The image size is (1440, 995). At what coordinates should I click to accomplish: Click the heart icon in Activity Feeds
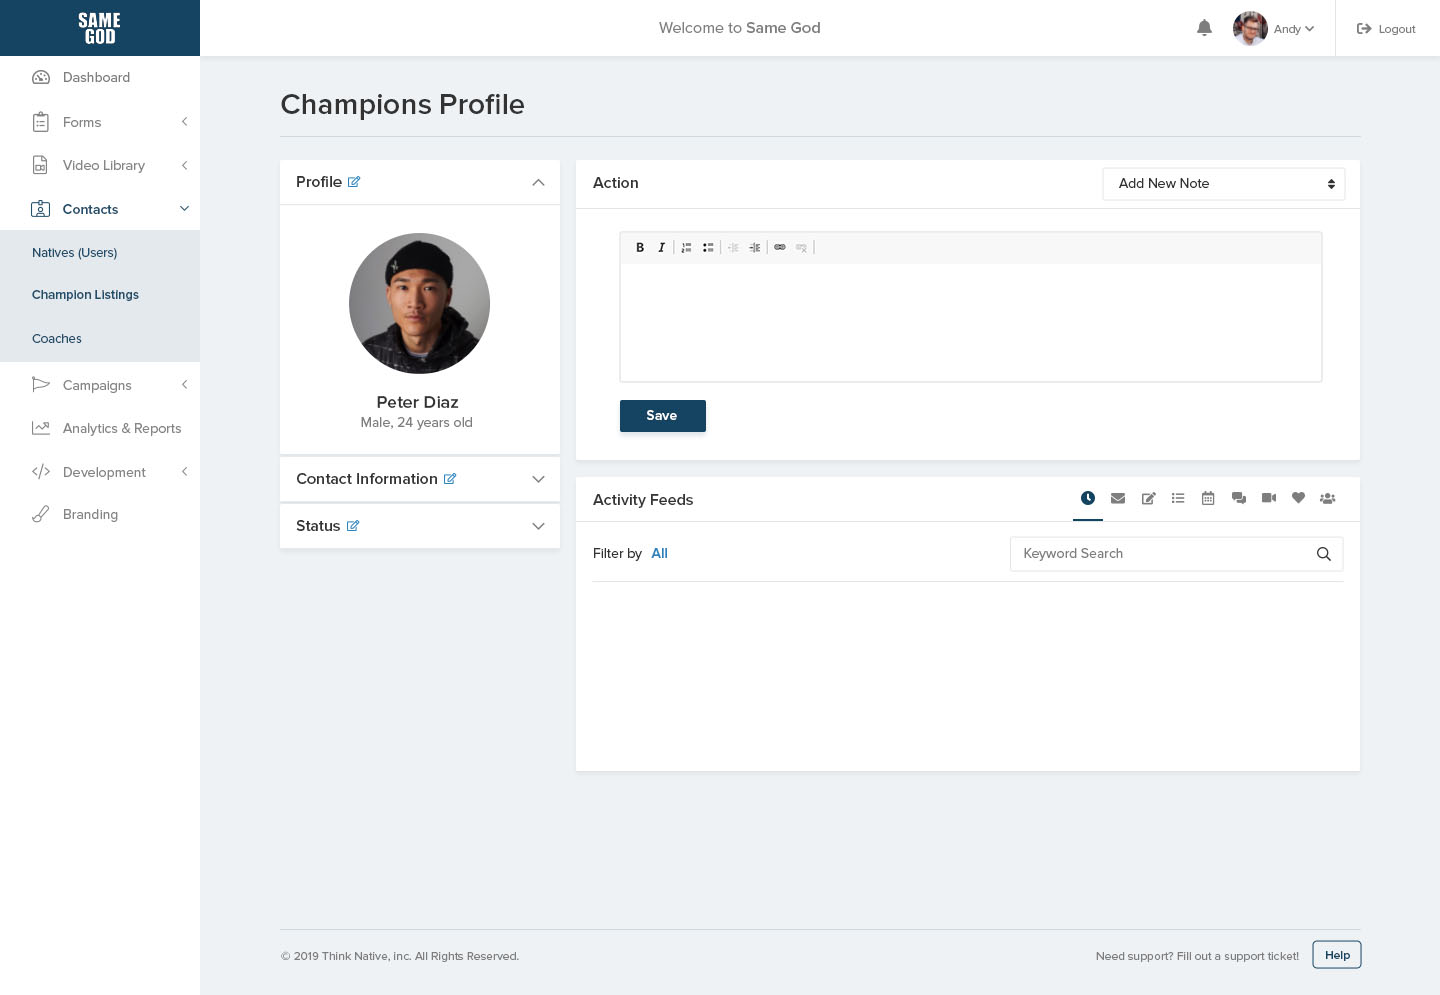click(x=1298, y=498)
